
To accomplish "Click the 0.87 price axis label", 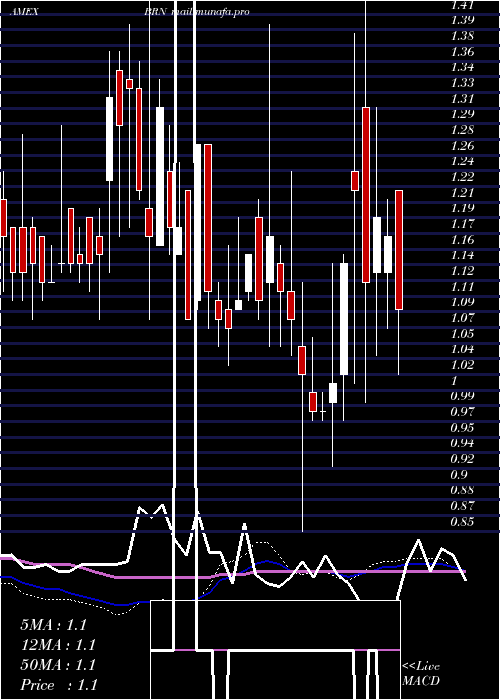I will pyautogui.click(x=462, y=506).
